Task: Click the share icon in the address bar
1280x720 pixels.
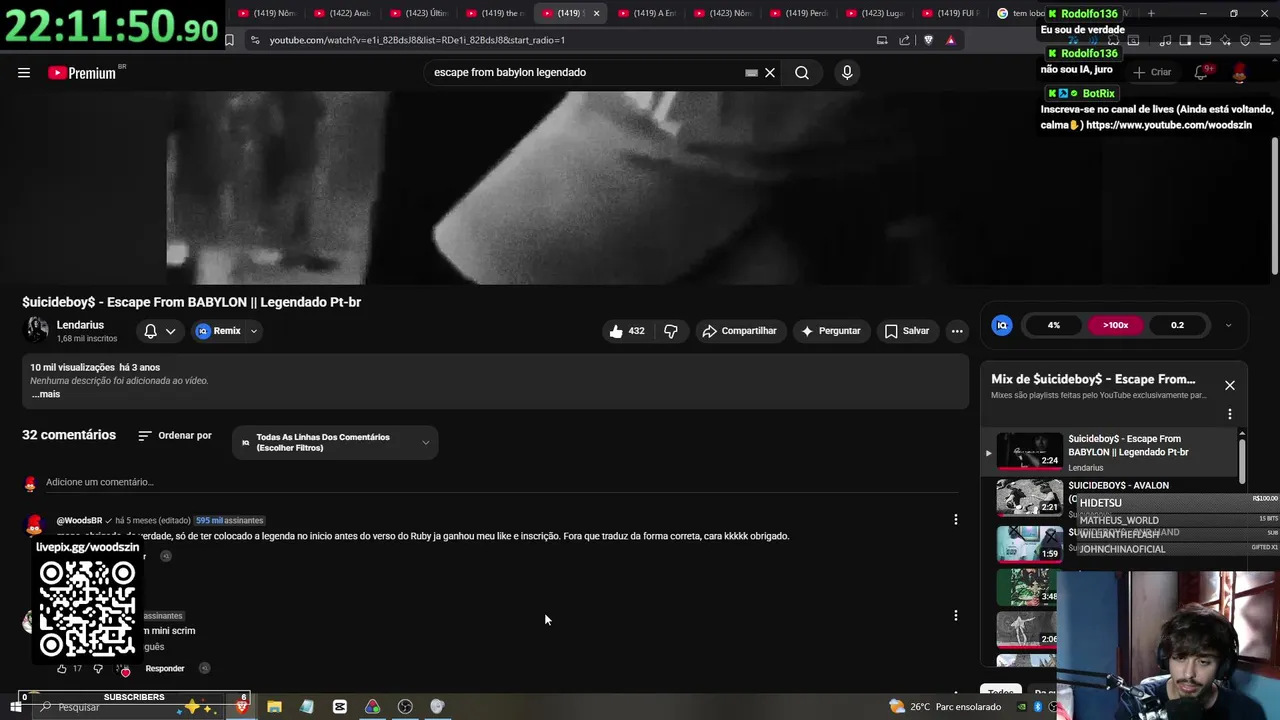Action: tap(904, 40)
